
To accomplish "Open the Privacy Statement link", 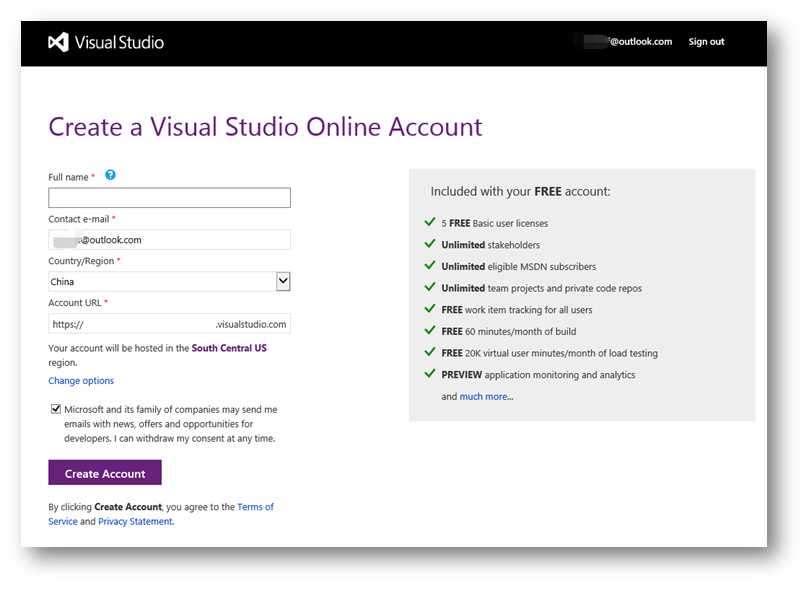I will pos(135,522).
